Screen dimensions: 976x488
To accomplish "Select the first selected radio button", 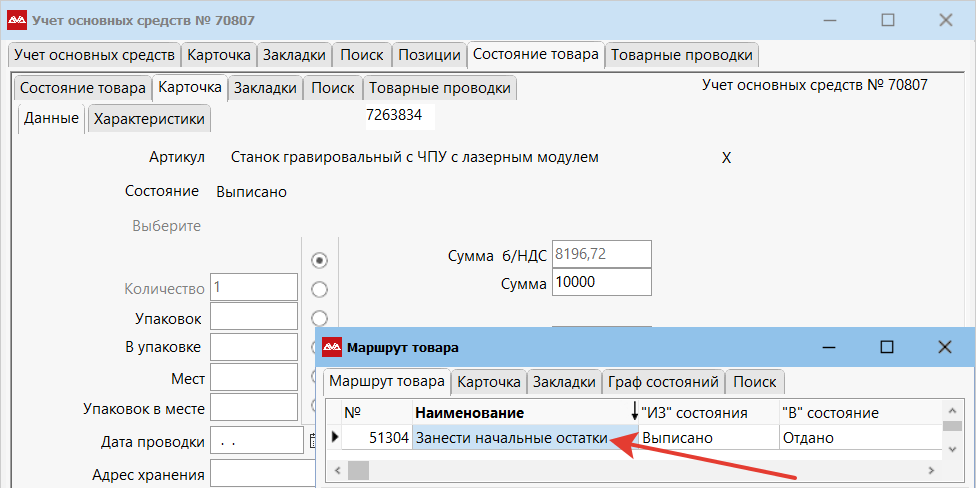I will (319, 260).
